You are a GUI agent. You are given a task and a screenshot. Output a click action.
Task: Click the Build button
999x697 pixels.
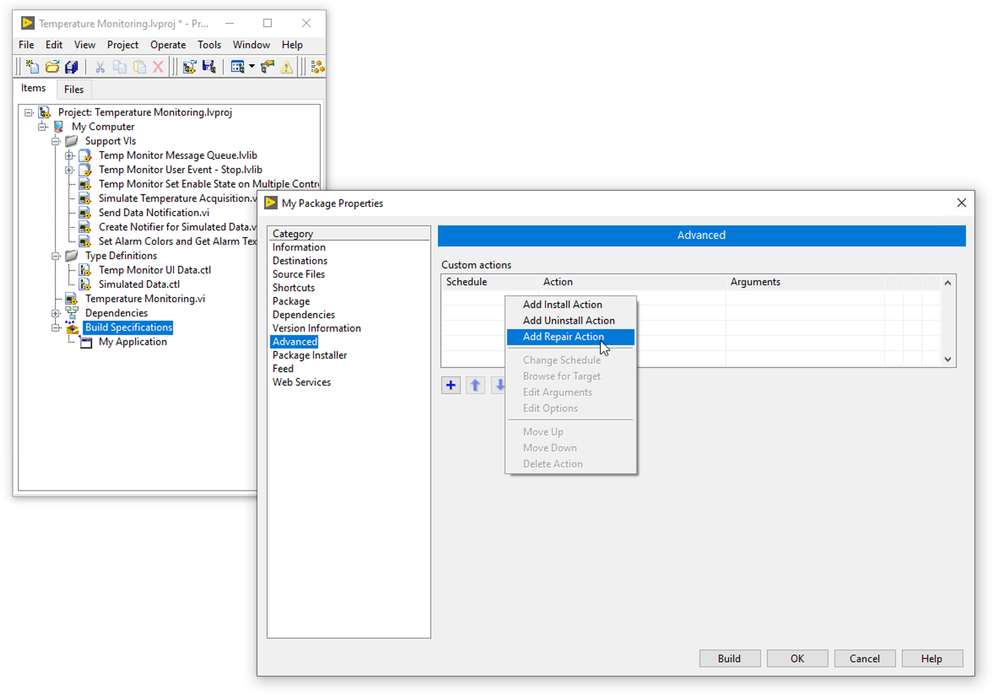pyautogui.click(x=729, y=658)
